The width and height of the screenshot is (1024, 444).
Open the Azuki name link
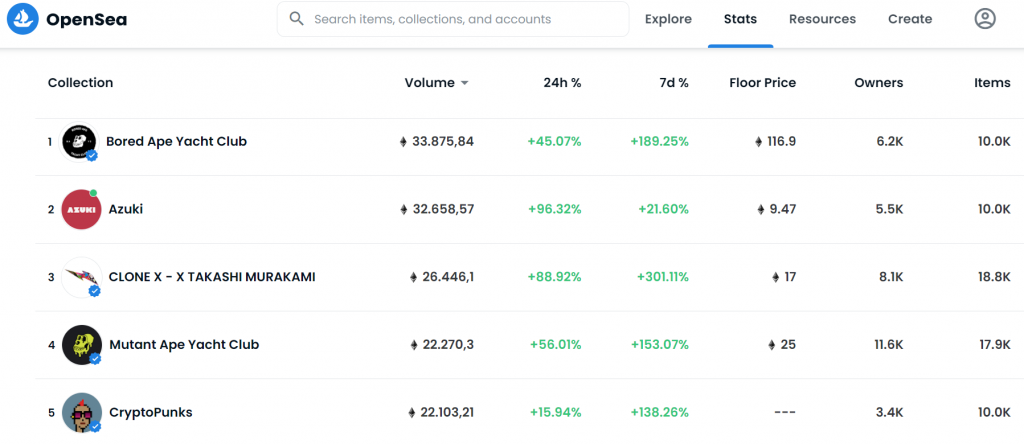pos(125,210)
